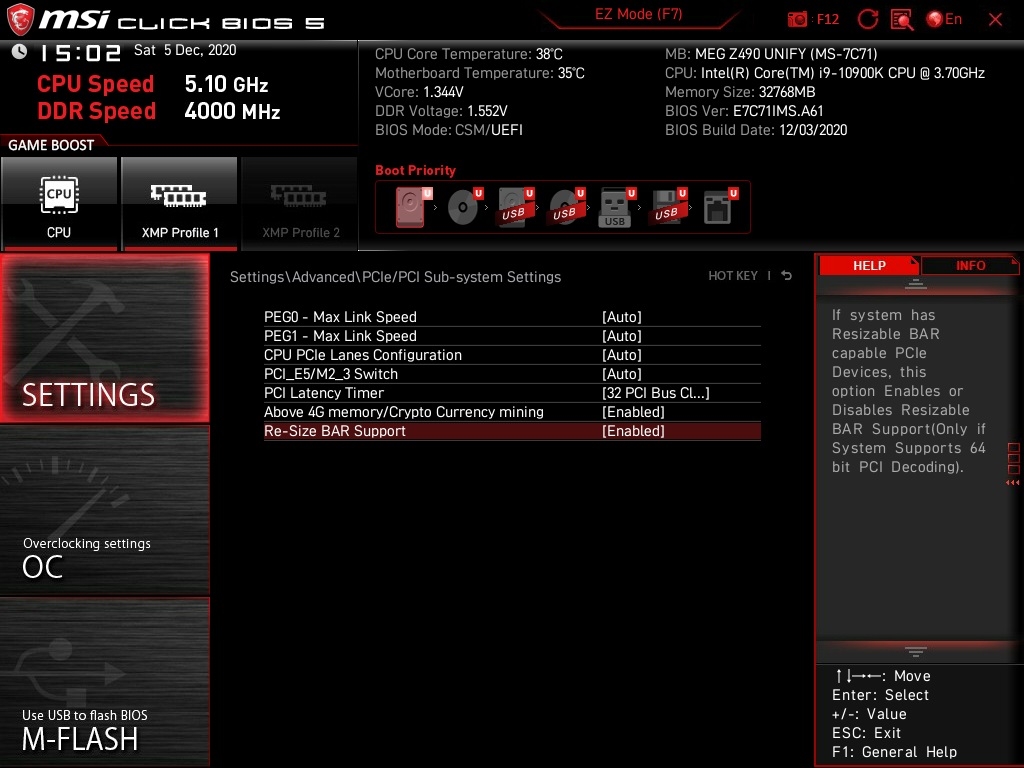Screen dimensions: 1024x768
Task: Click the Settings\Advanced\PCIe/PCI breadcrumb path
Action: (x=395, y=277)
